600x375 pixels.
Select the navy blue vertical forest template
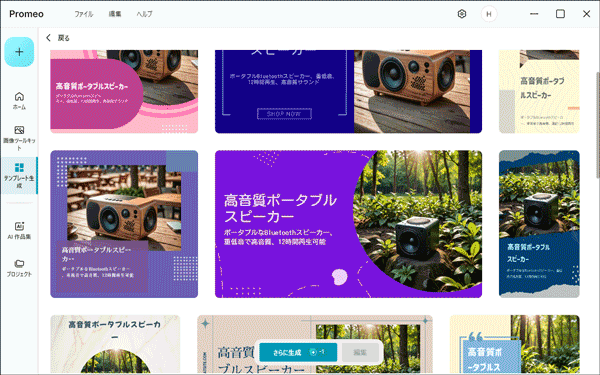pyautogui.click(x=539, y=224)
